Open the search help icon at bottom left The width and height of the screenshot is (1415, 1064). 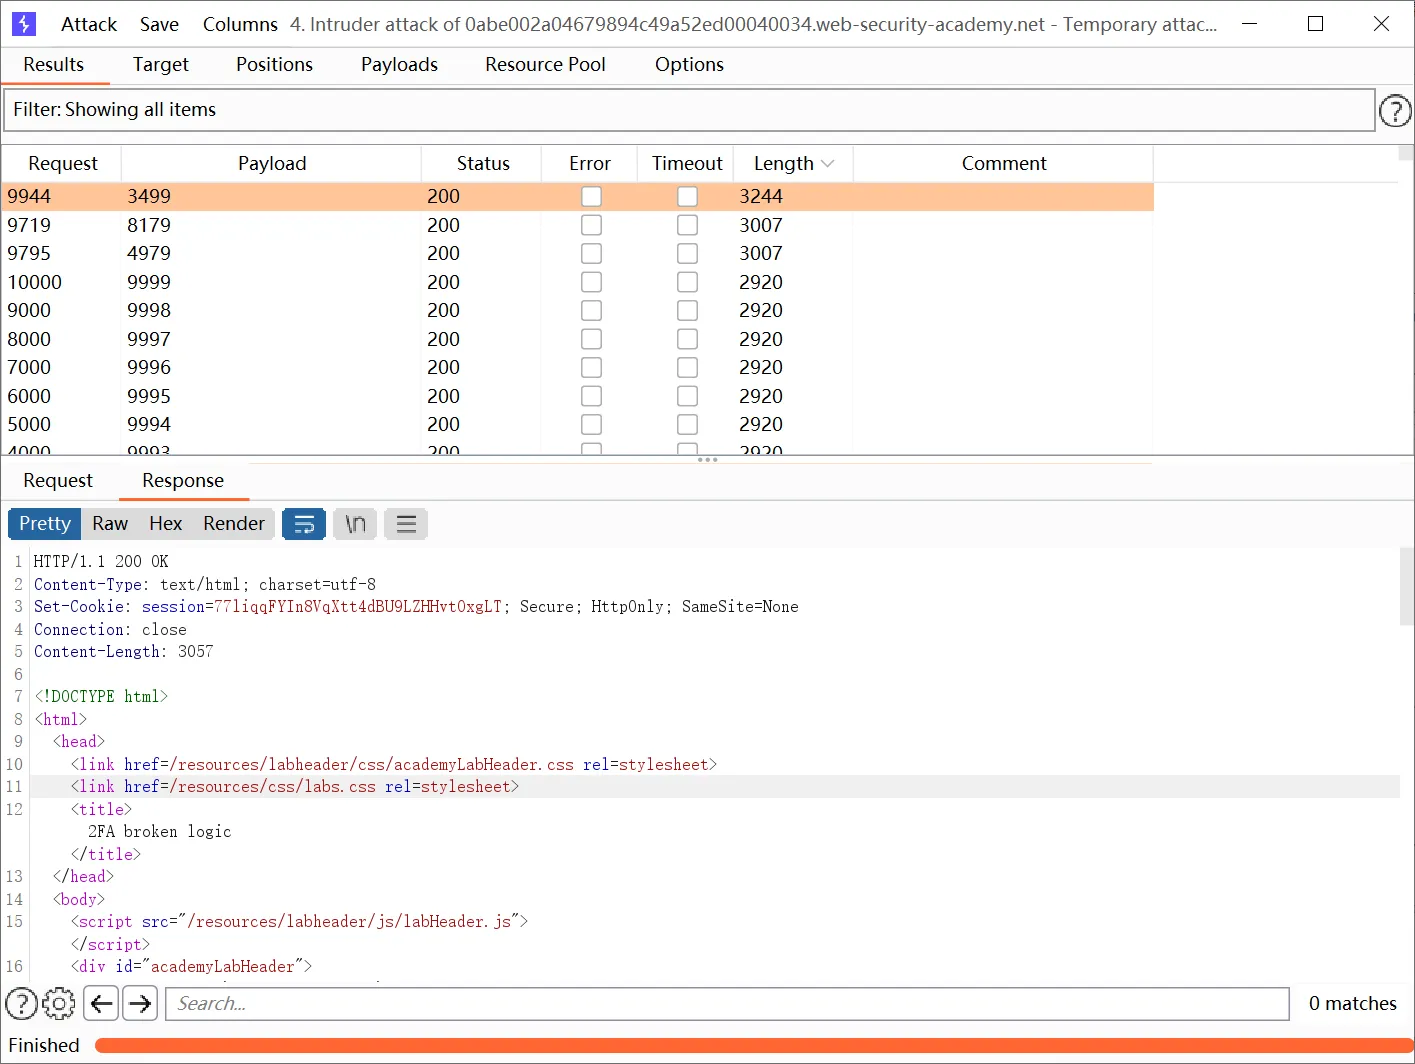(x=22, y=1003)
